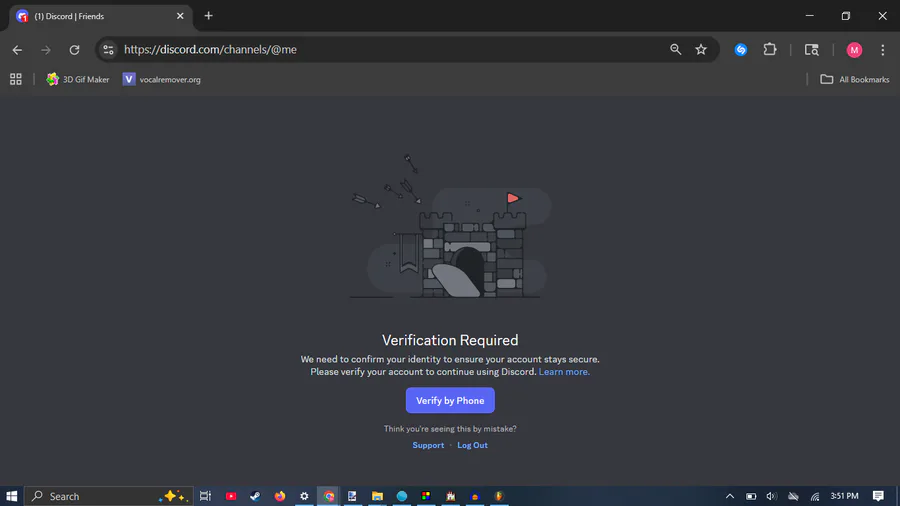Click the battery icon in the system tray

751,496
